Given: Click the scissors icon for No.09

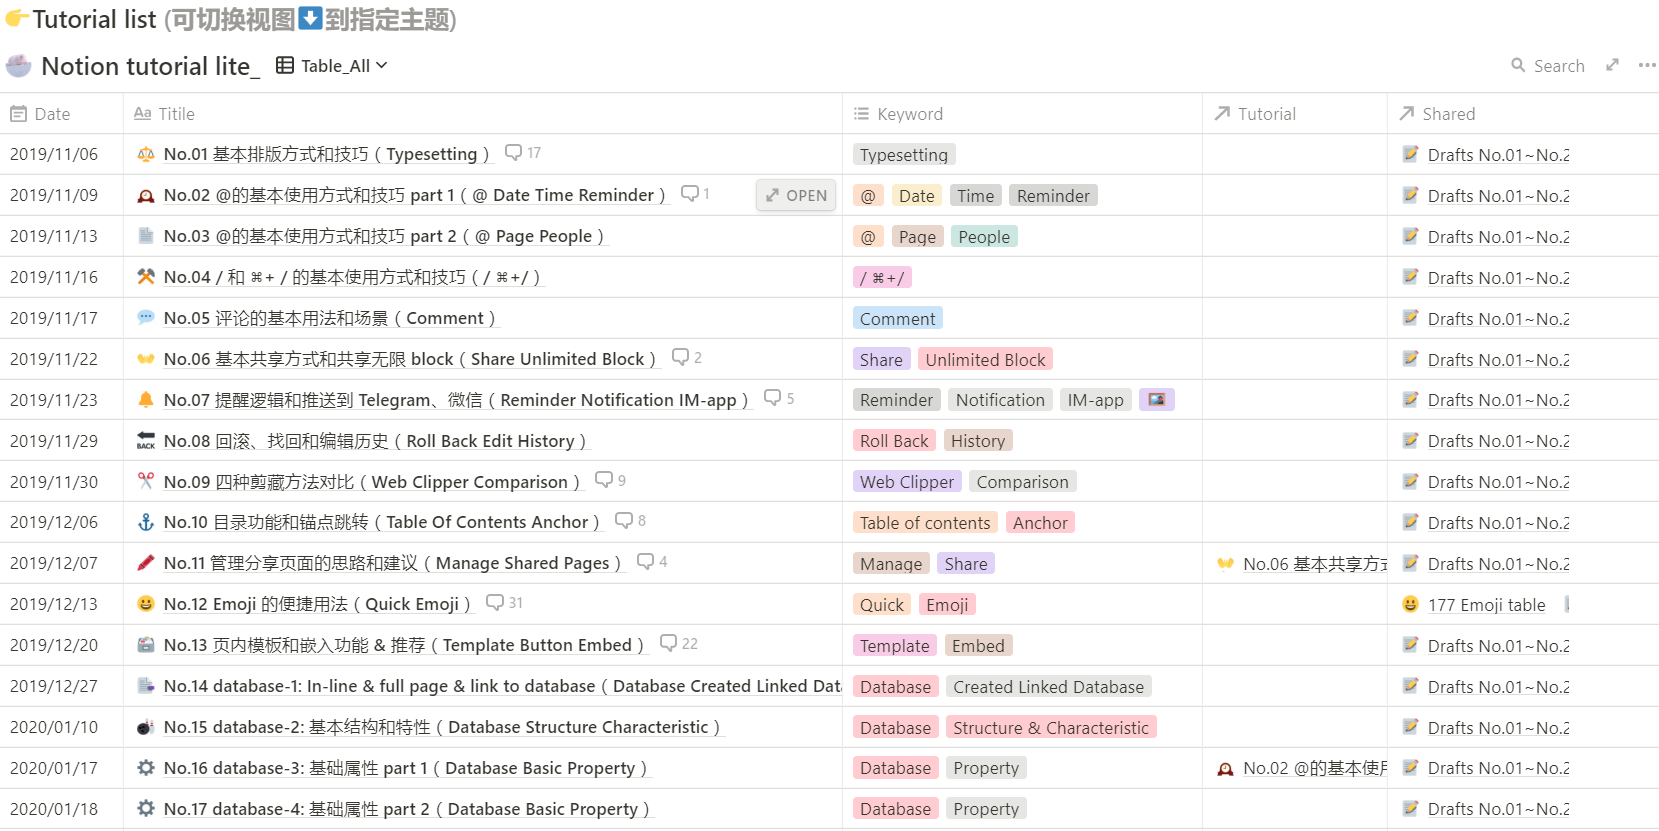Looking at the screenshot, I should coord(146,481).
